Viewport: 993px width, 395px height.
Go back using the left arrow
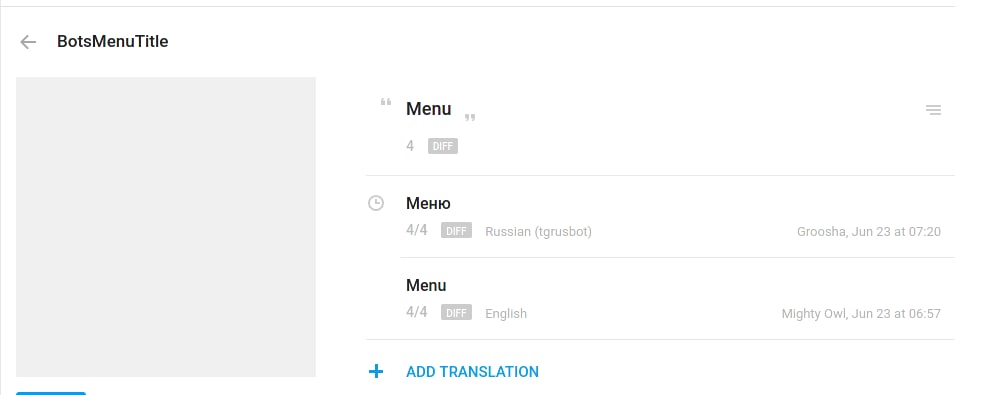[28, 42]
